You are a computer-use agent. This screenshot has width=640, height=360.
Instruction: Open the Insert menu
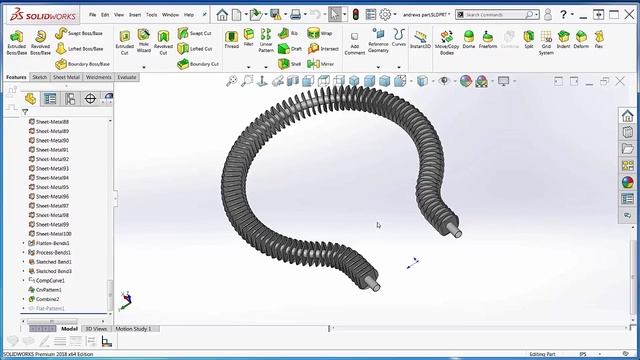pos(135,15)
